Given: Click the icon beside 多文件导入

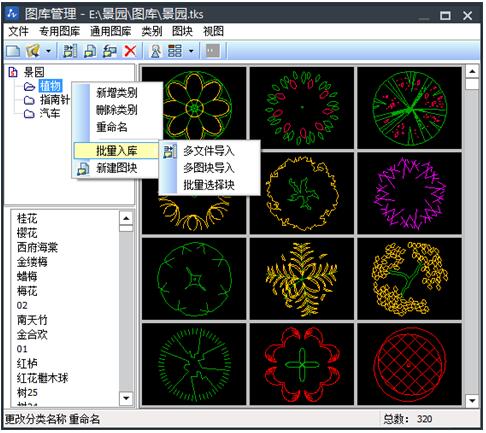Looking at the screenshot, I should (x=169, y=151).
